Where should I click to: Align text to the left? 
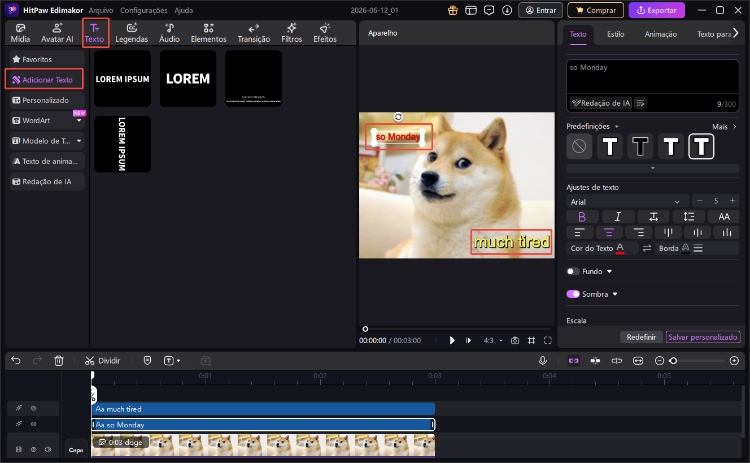[x=579, y=232]
